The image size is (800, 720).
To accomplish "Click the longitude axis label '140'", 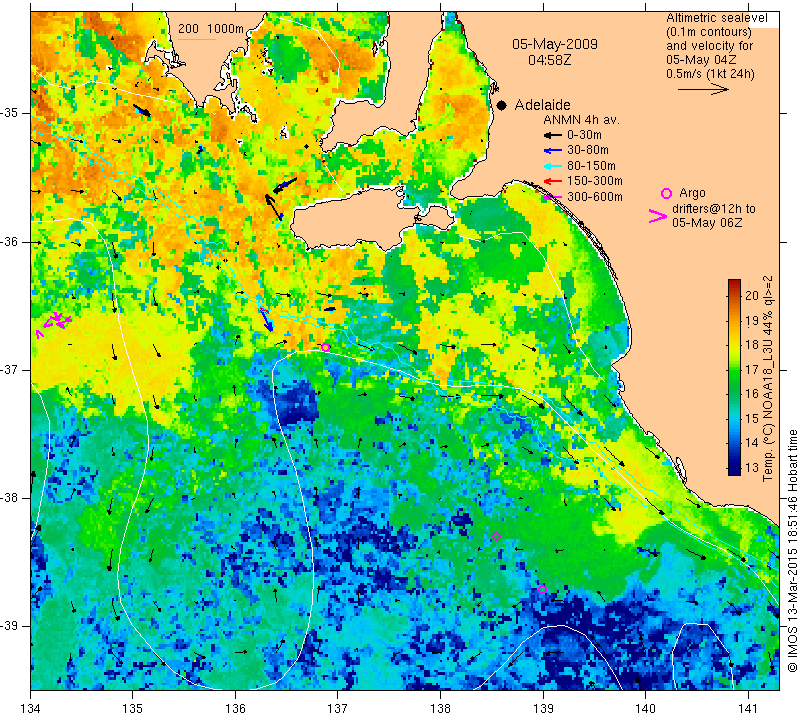I will click(x=645, y=709).
